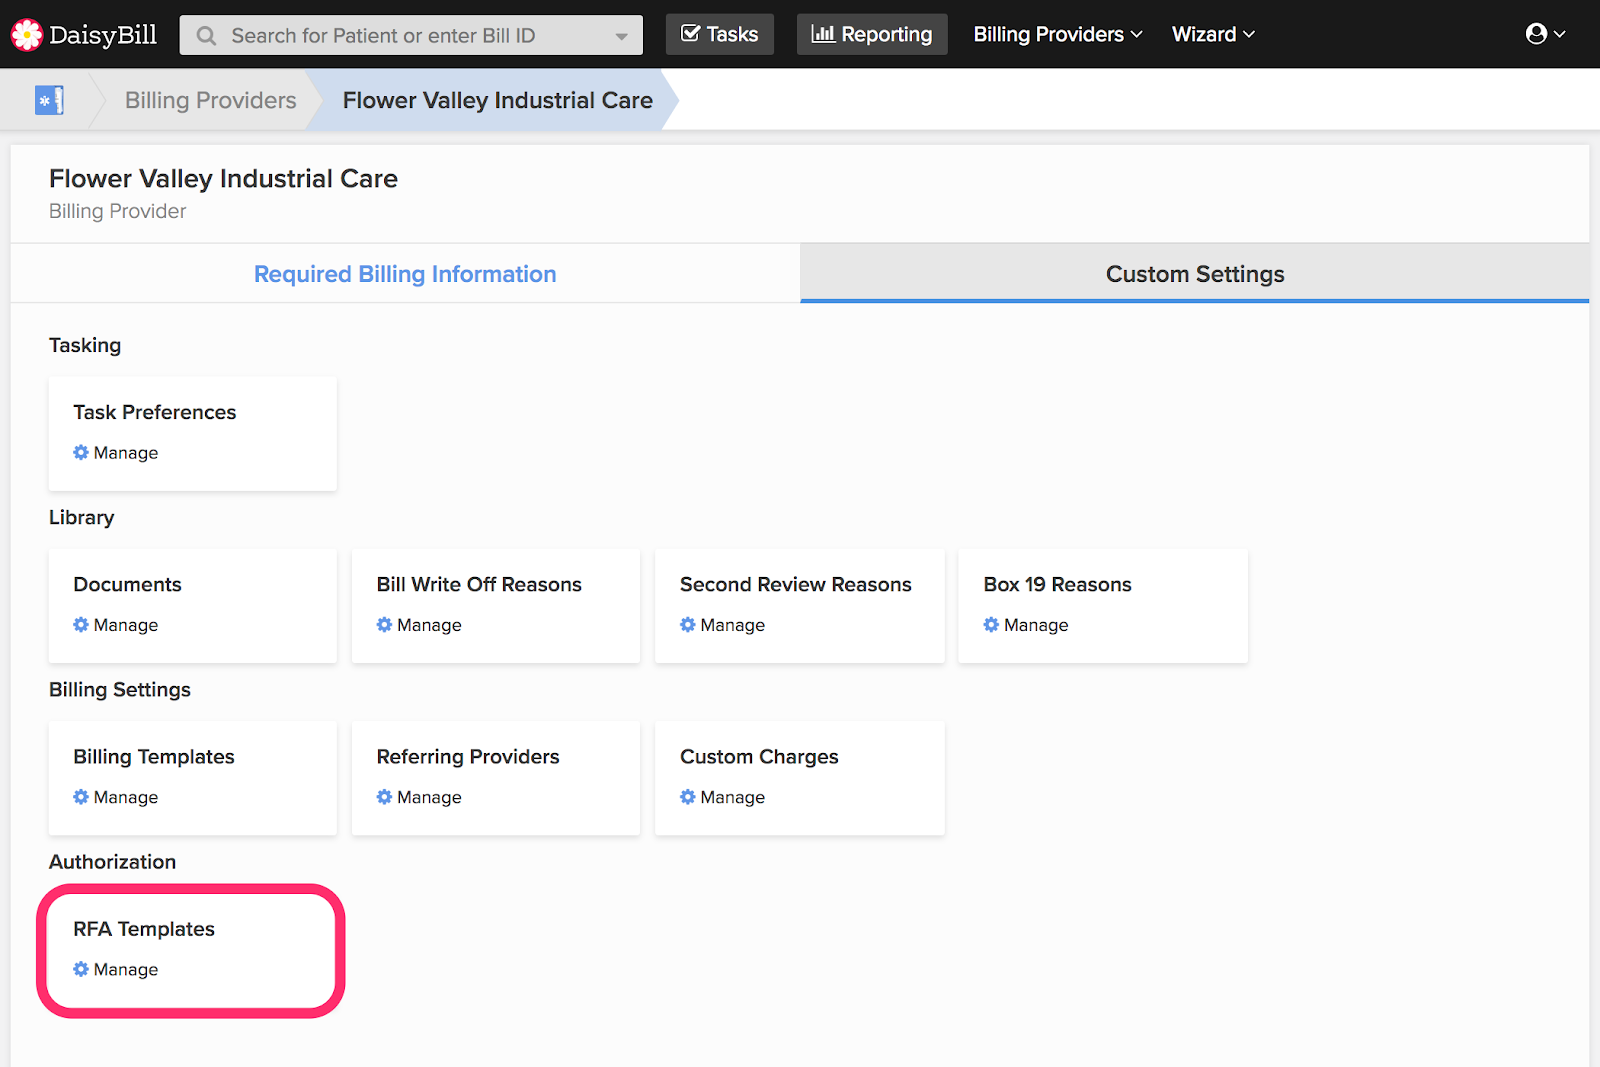
Task: Click the search magnifier icon
Action: [206, 36]
